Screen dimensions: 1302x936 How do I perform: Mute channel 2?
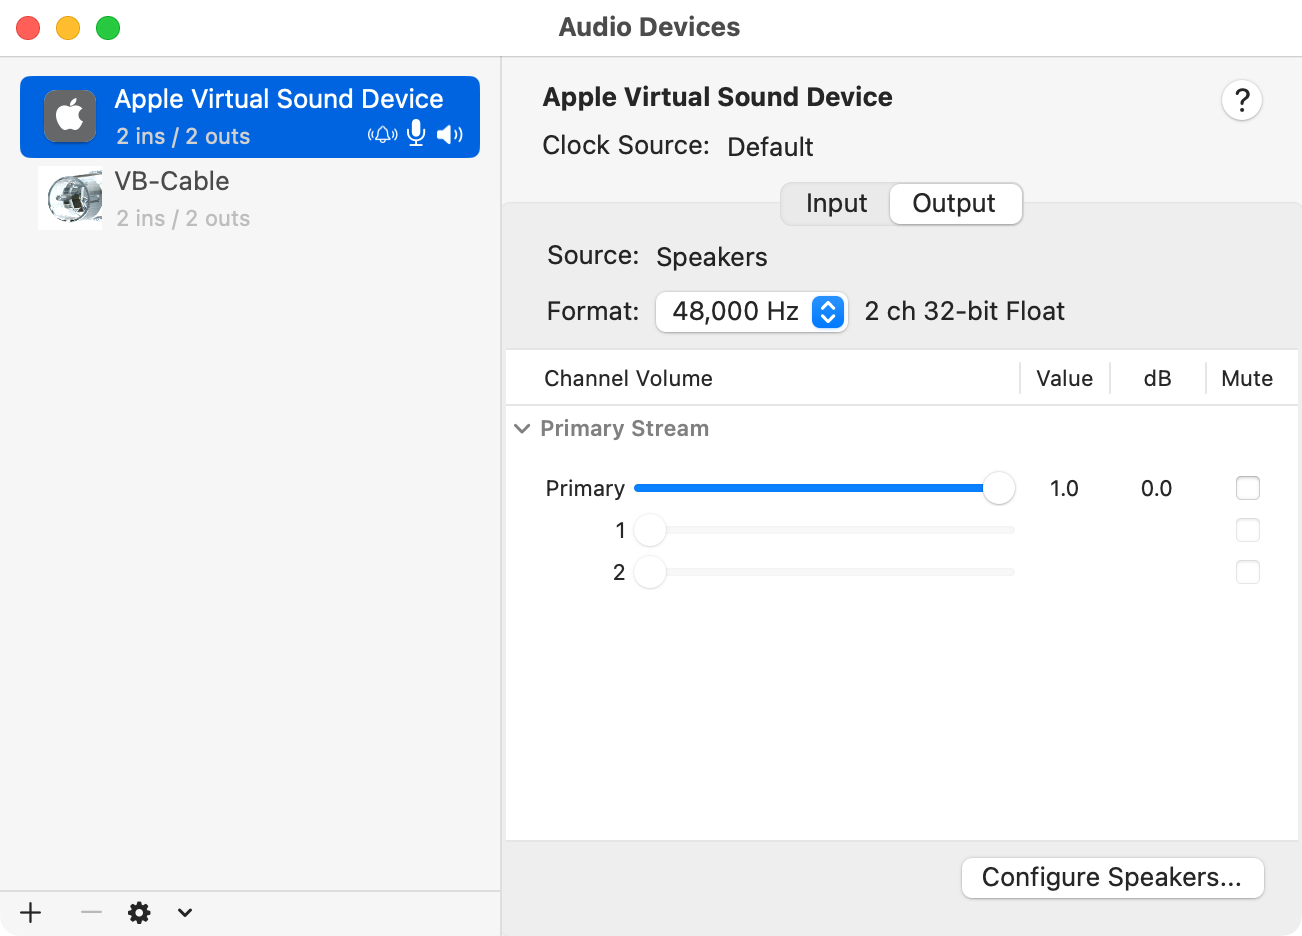point(1247,572)
